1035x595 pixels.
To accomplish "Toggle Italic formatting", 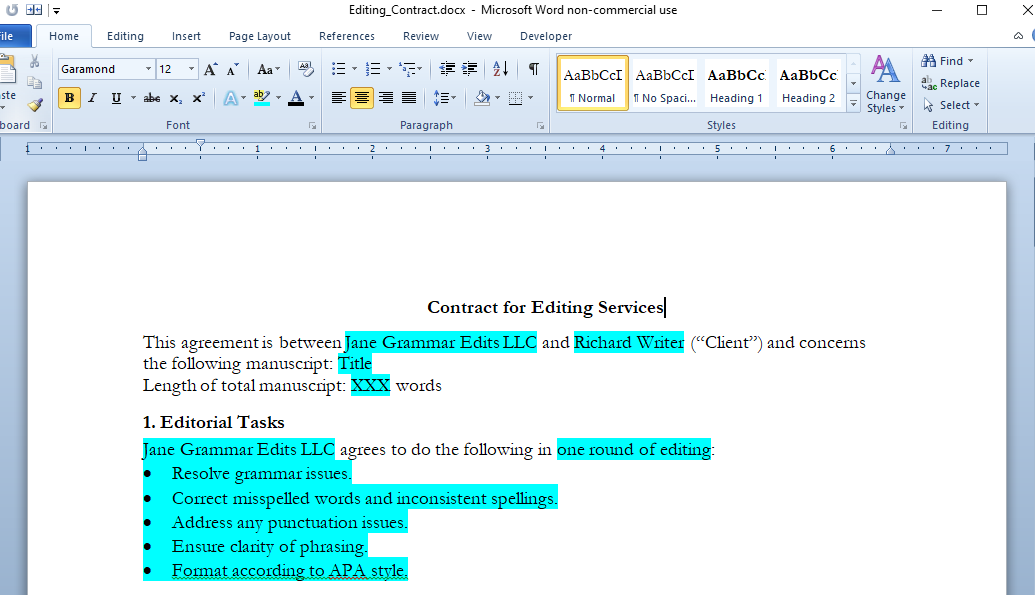I will point(92,98).
